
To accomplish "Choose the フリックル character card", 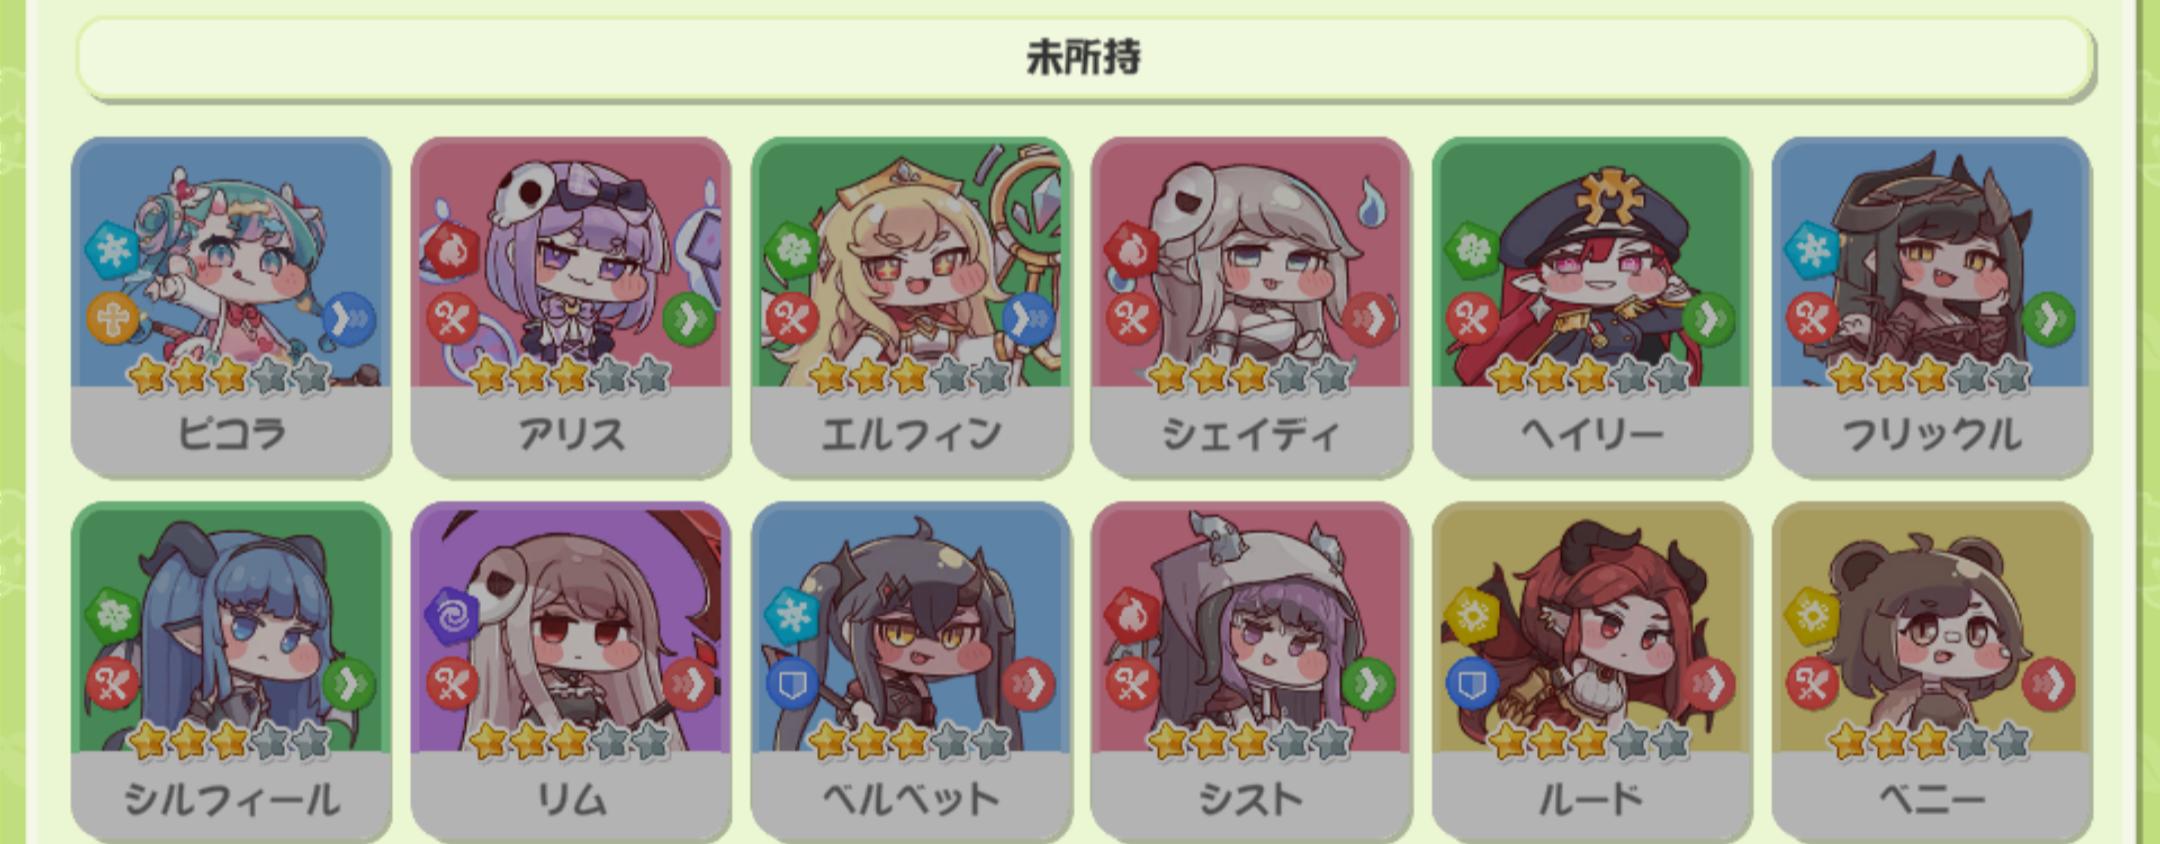I will point(1931,306).
